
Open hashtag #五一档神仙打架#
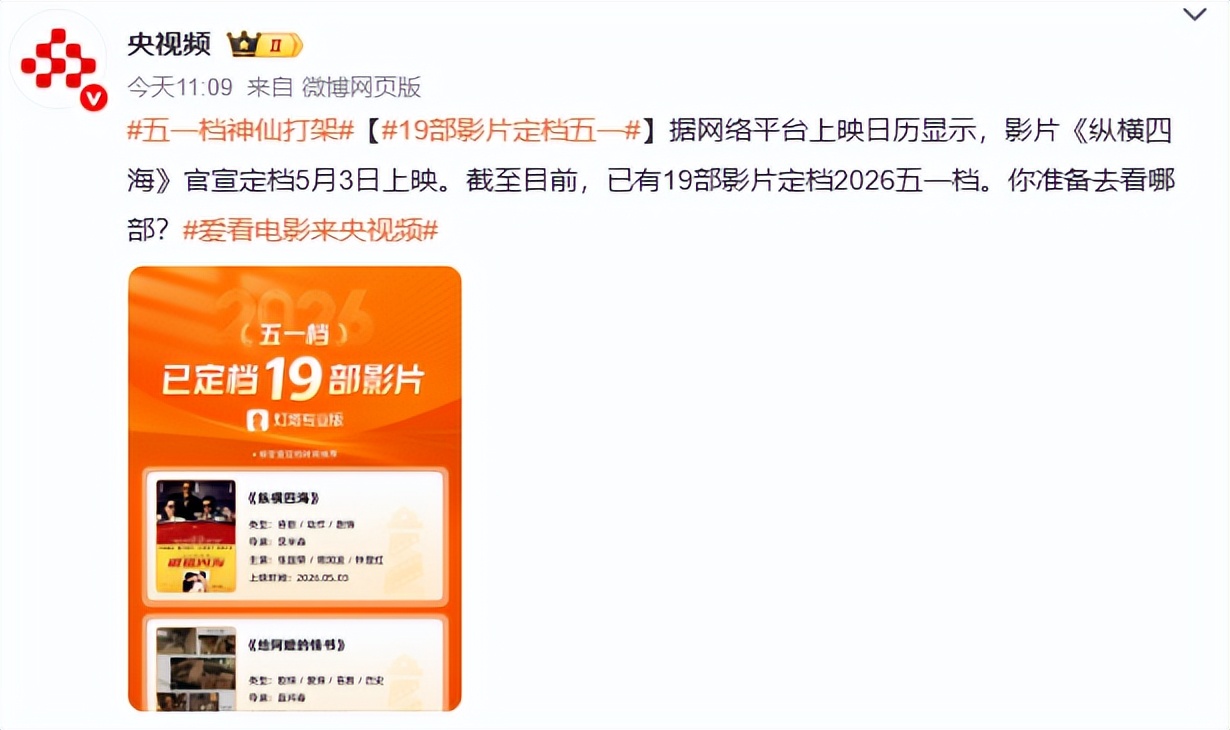point(241,131)
